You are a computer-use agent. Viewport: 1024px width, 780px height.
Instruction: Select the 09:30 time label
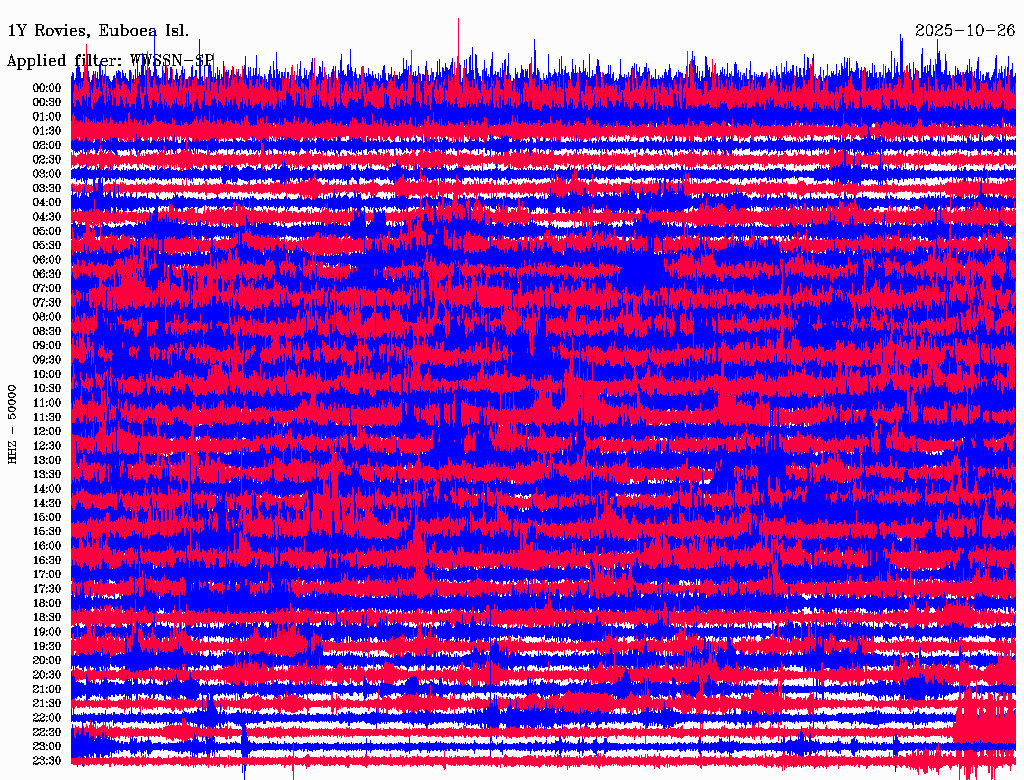click(47, 360)
